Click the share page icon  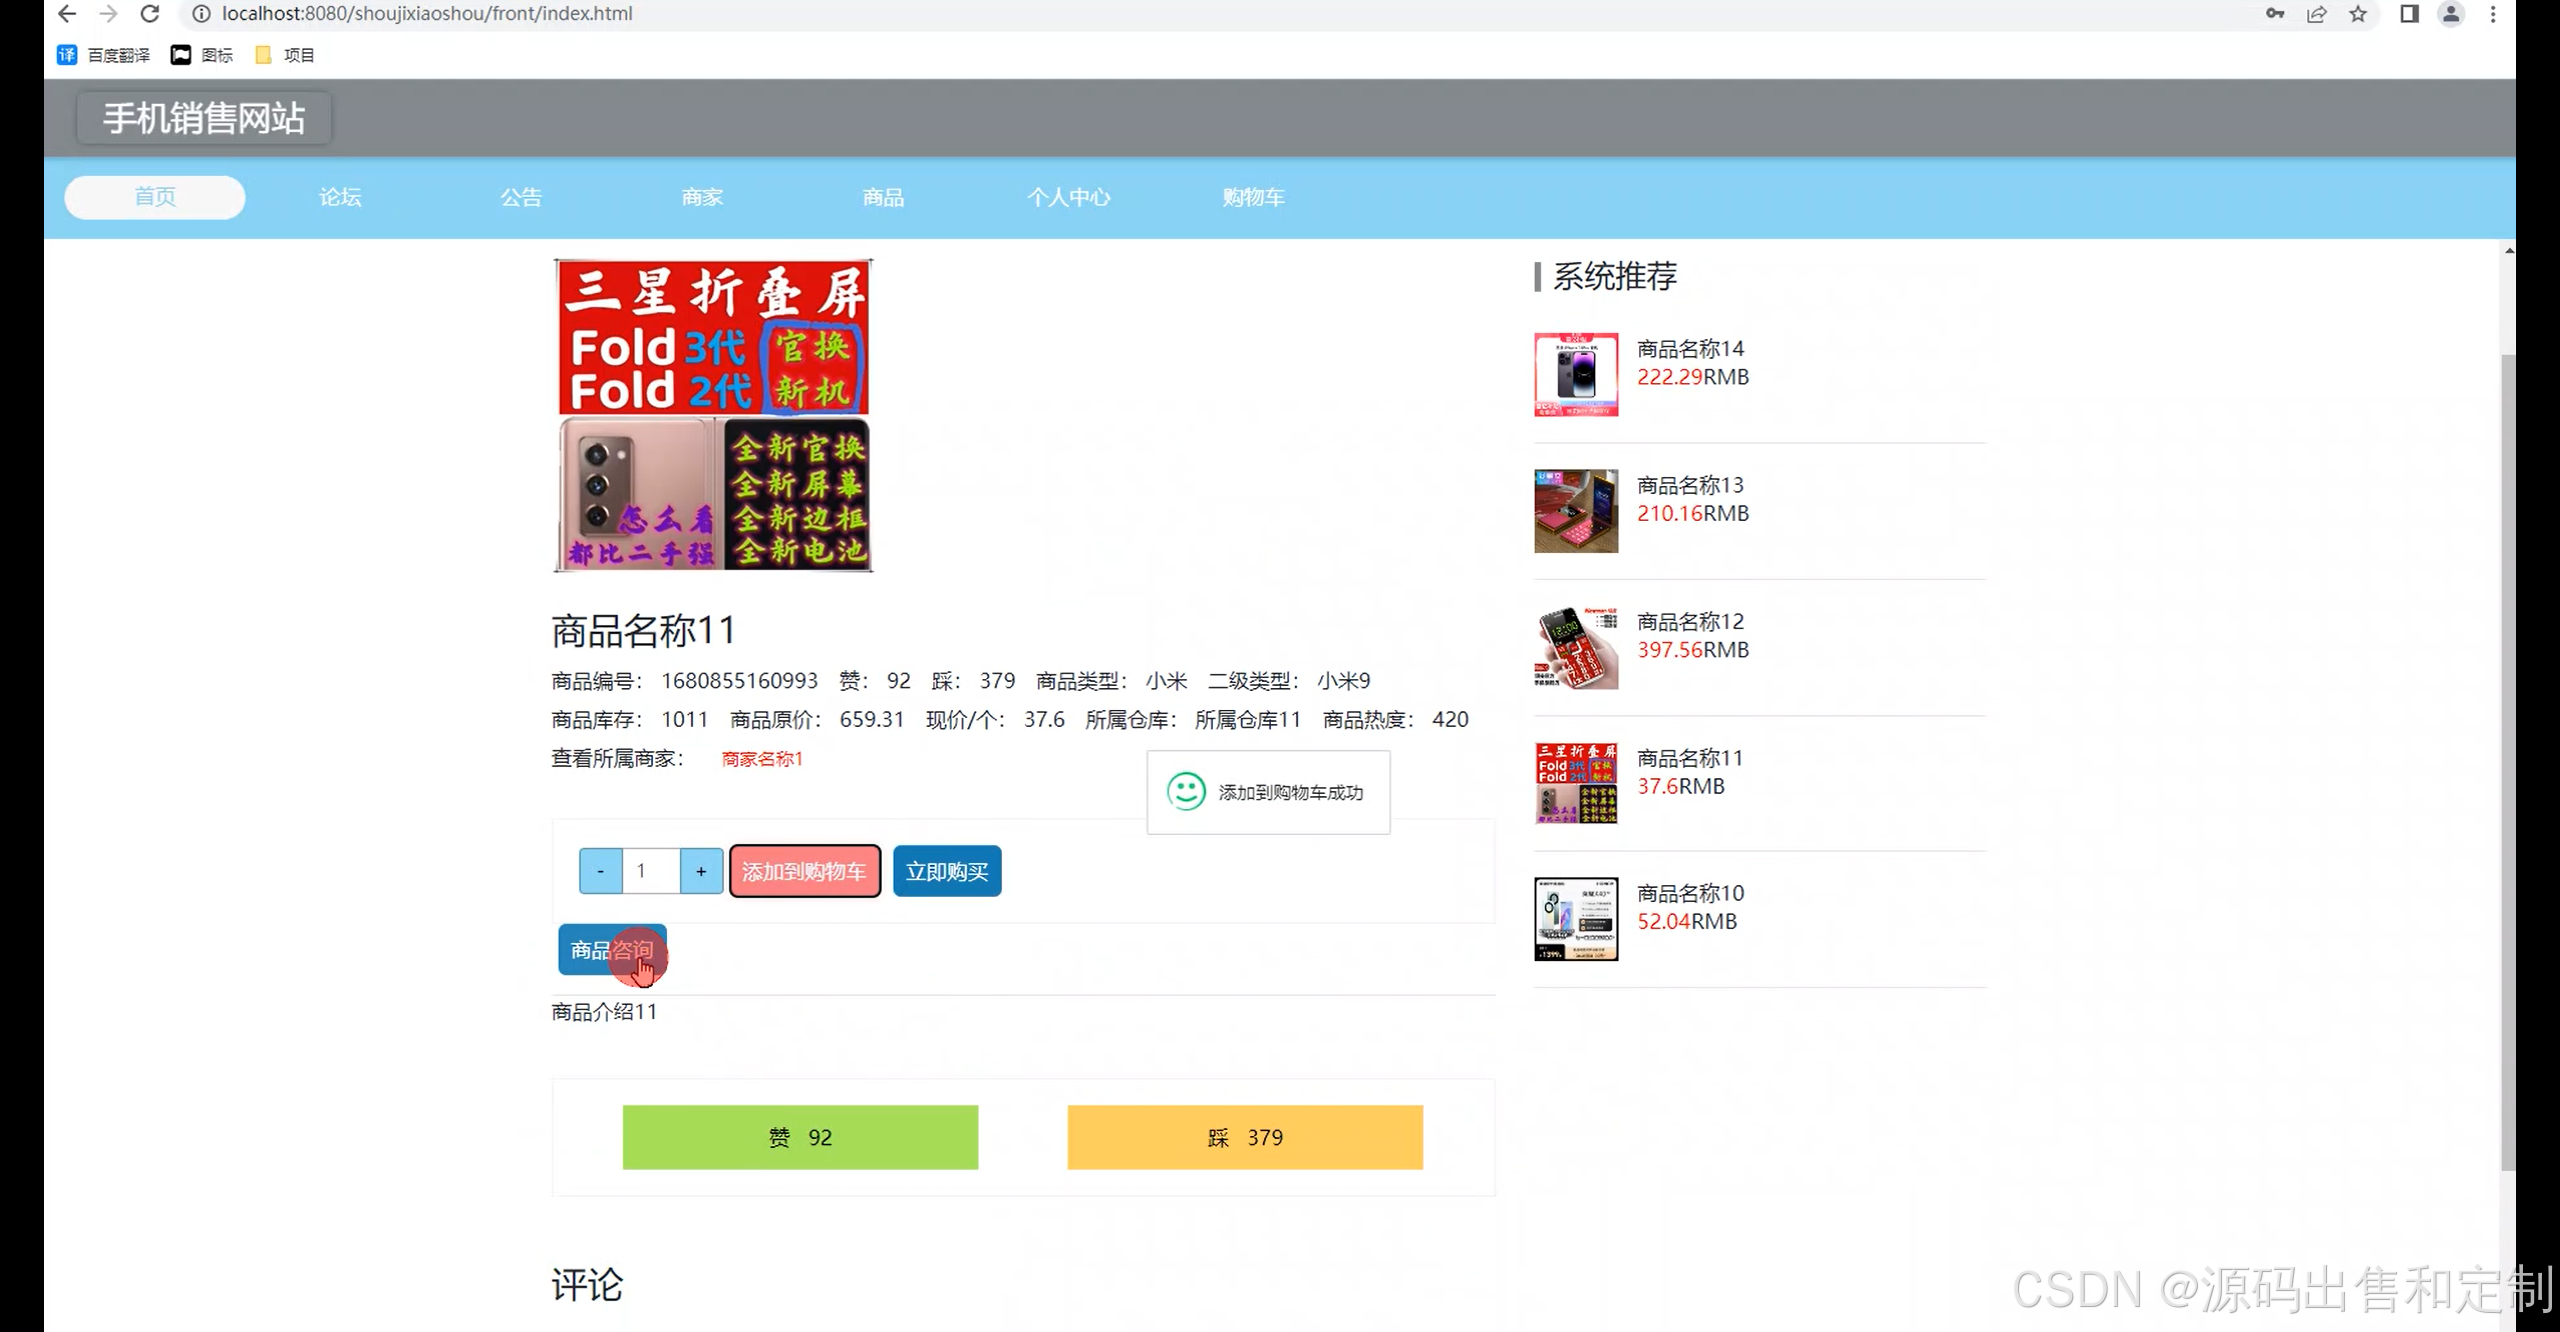[2316, 14]
